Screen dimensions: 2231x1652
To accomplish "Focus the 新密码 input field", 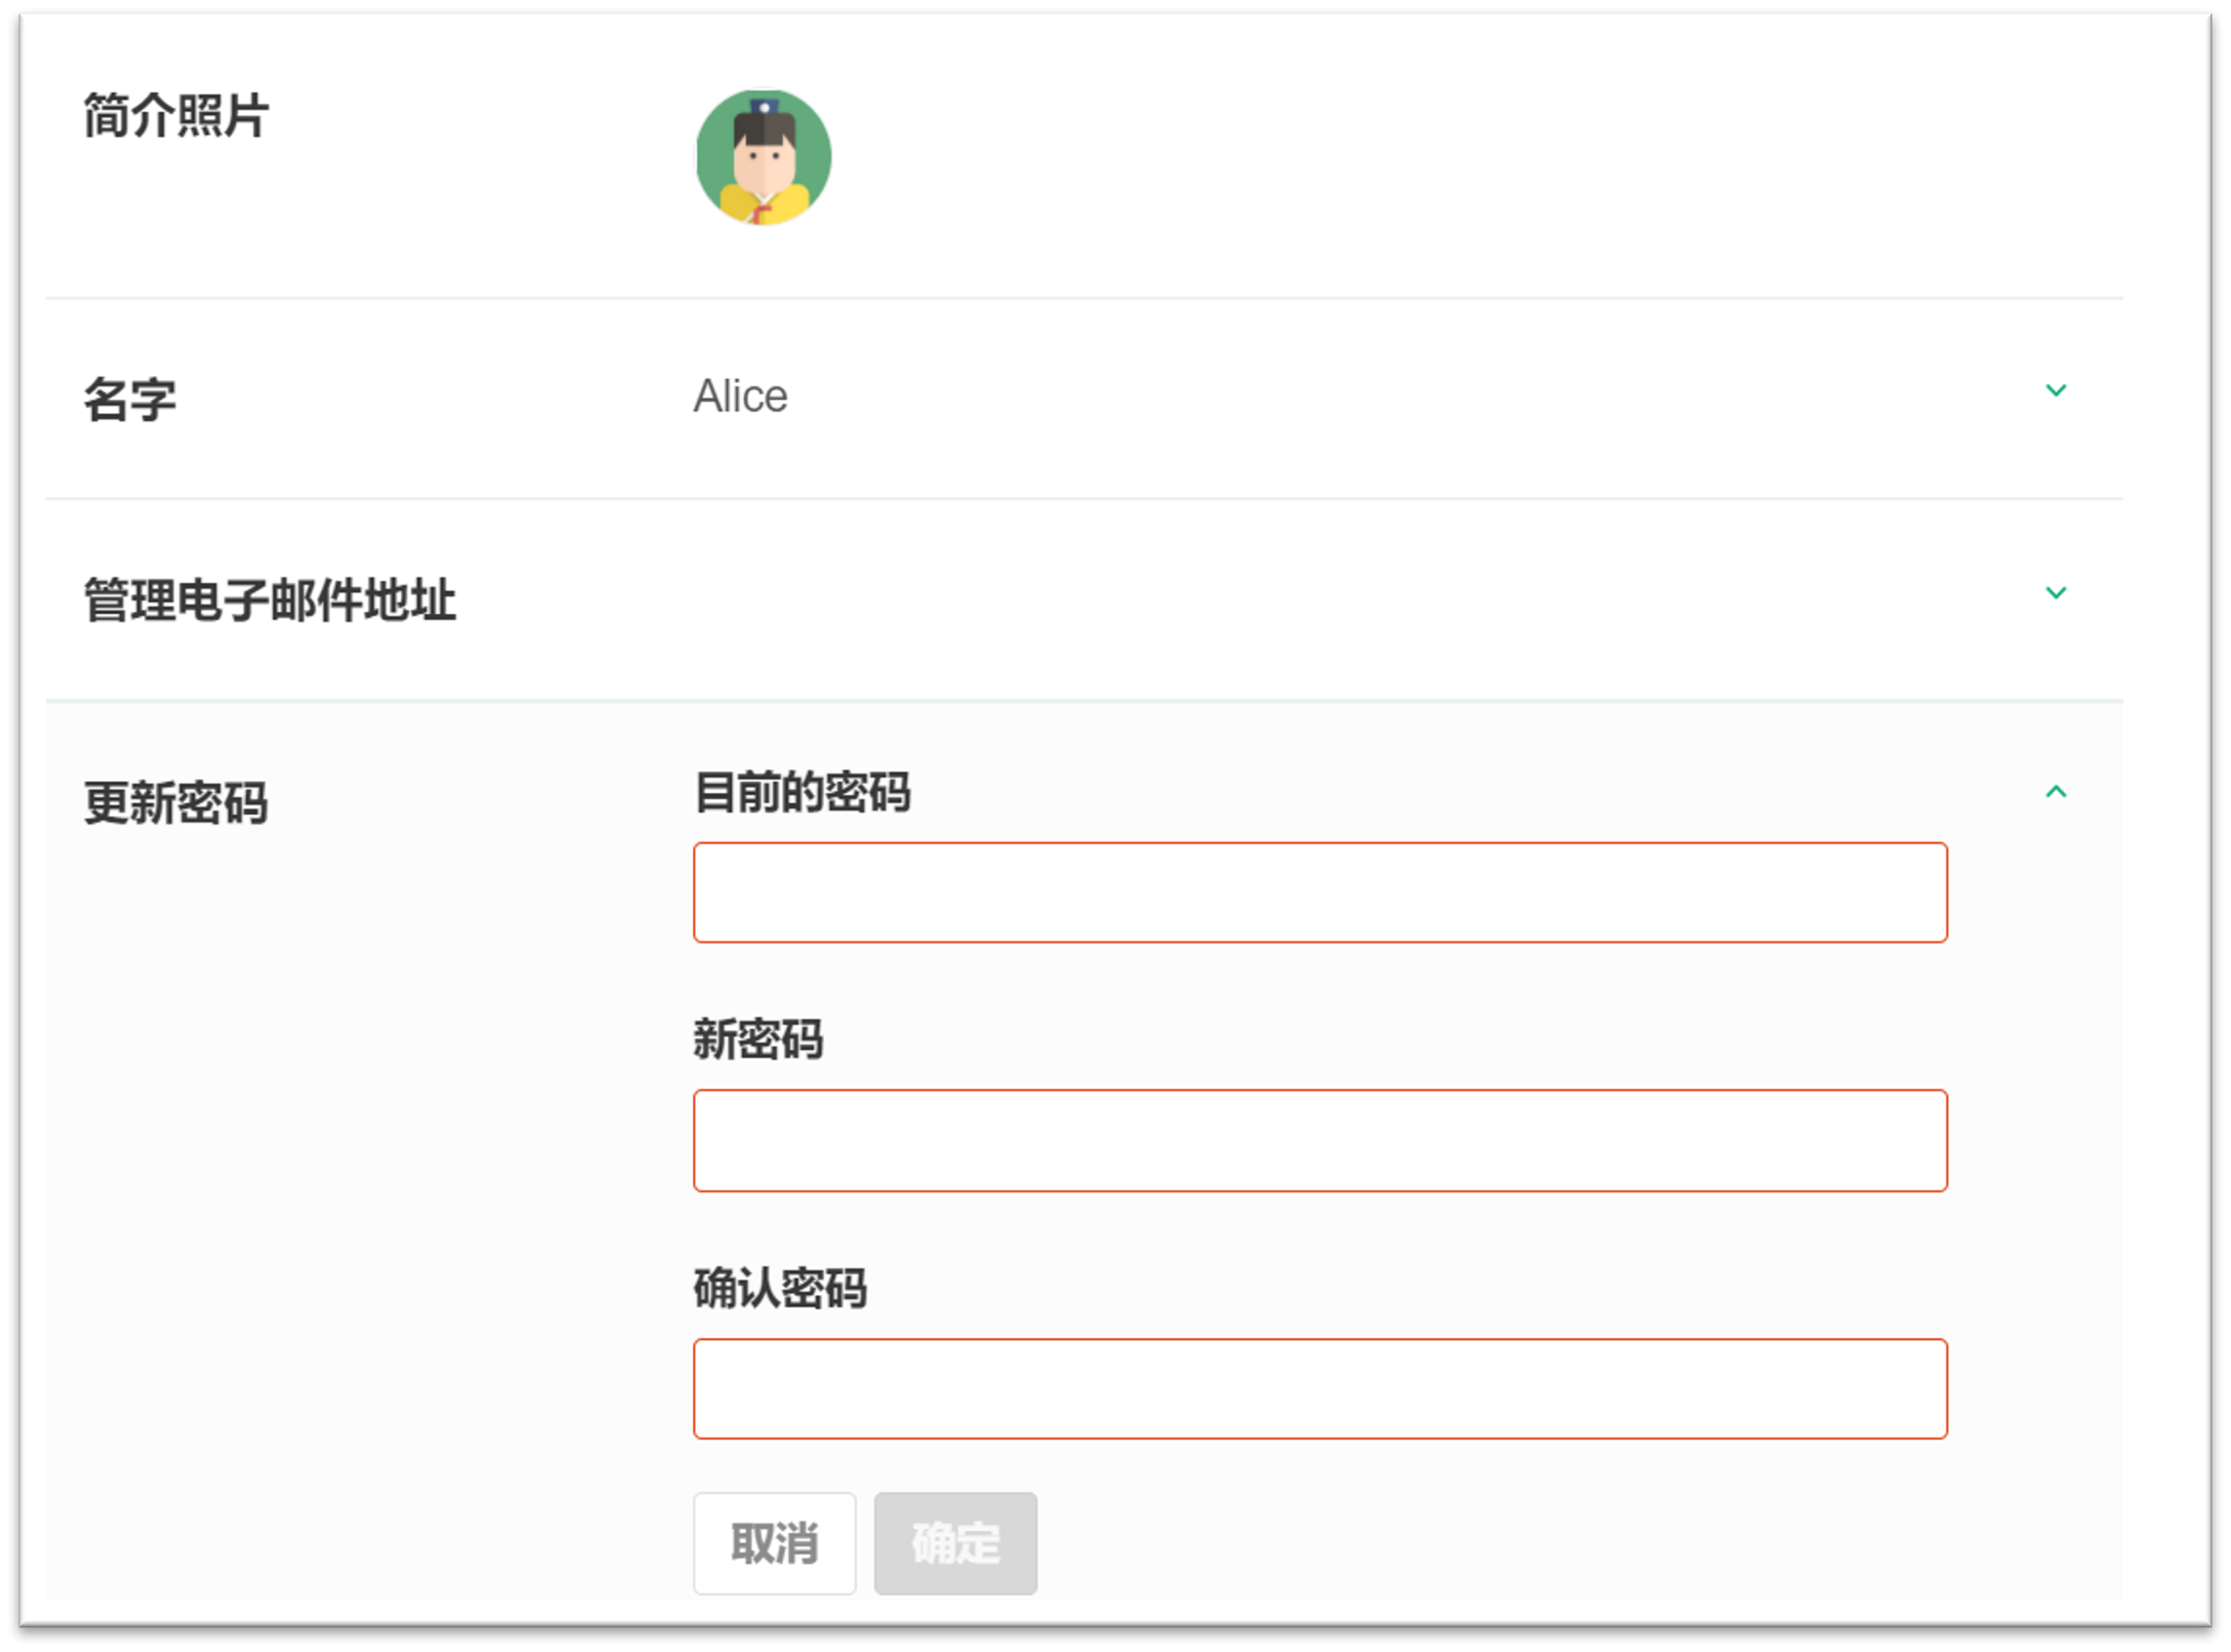I will coord(1319,1140).
